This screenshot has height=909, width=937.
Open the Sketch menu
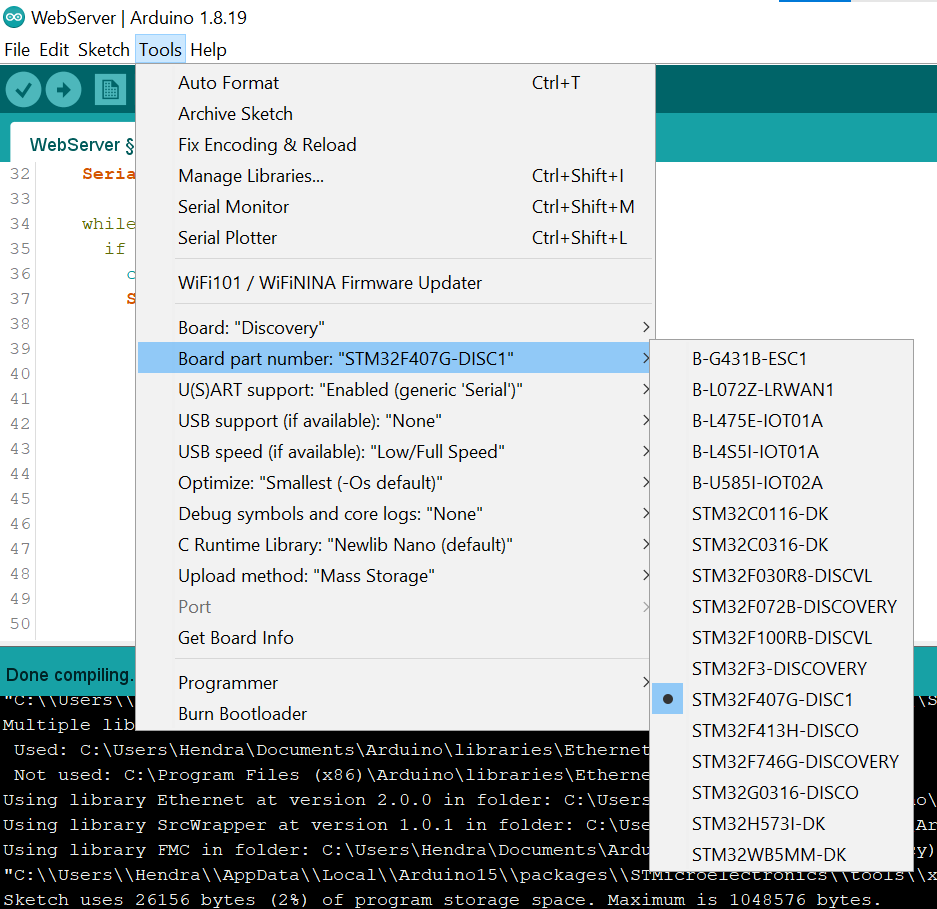[x=103, y=50]
